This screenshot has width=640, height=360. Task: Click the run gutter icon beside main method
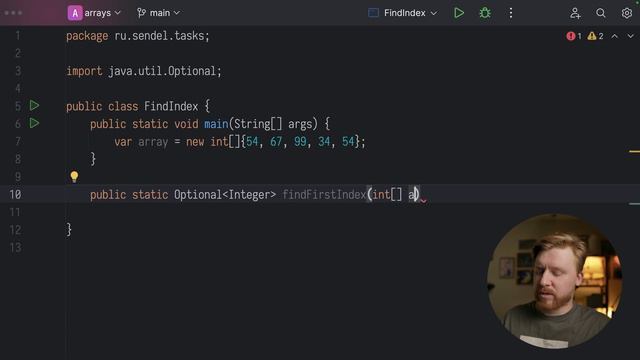(x=34, y=123)
